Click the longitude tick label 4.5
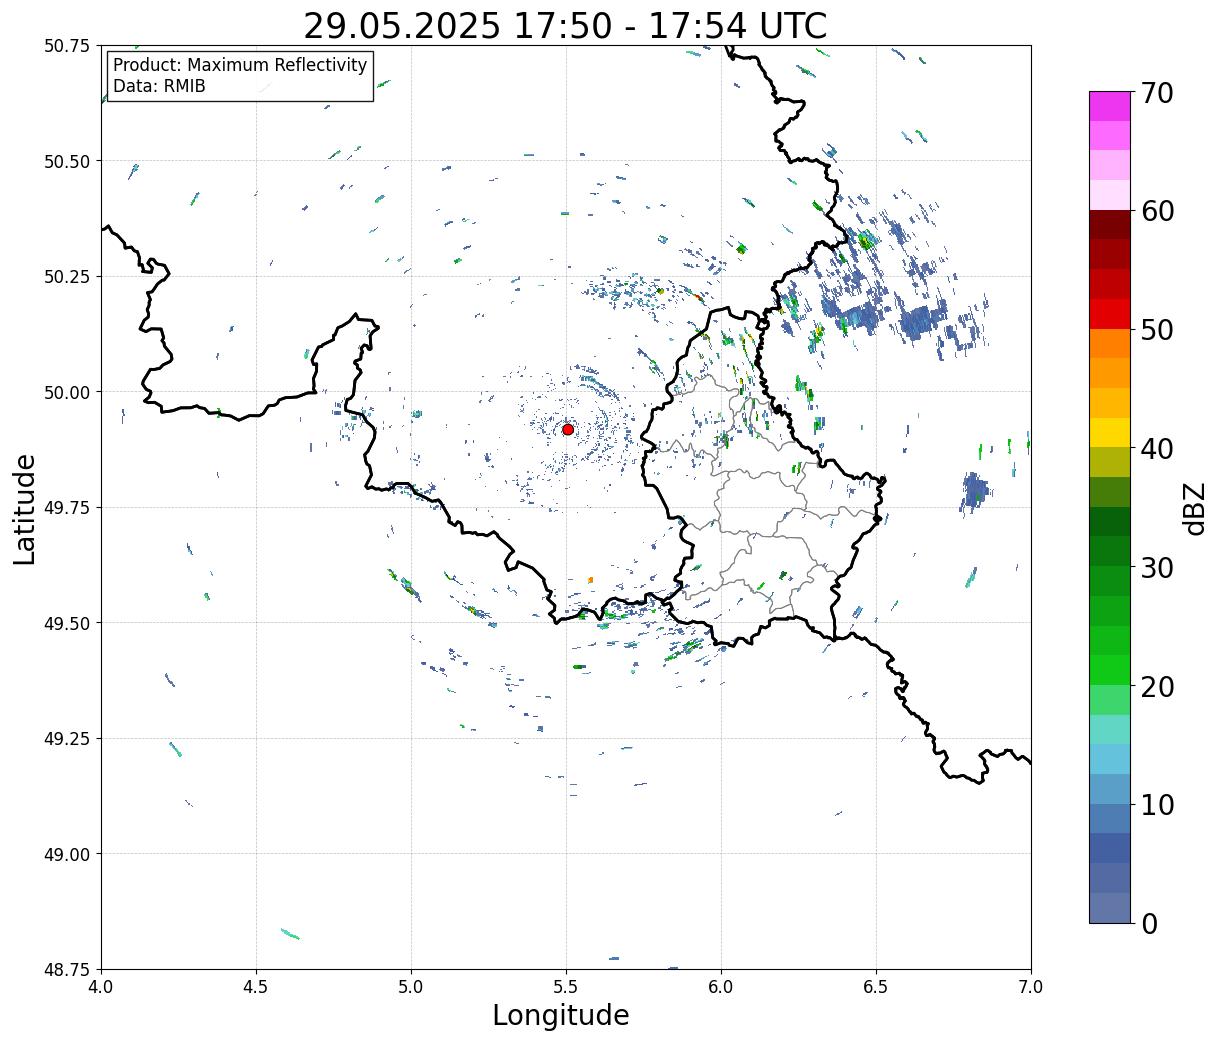 256,986
